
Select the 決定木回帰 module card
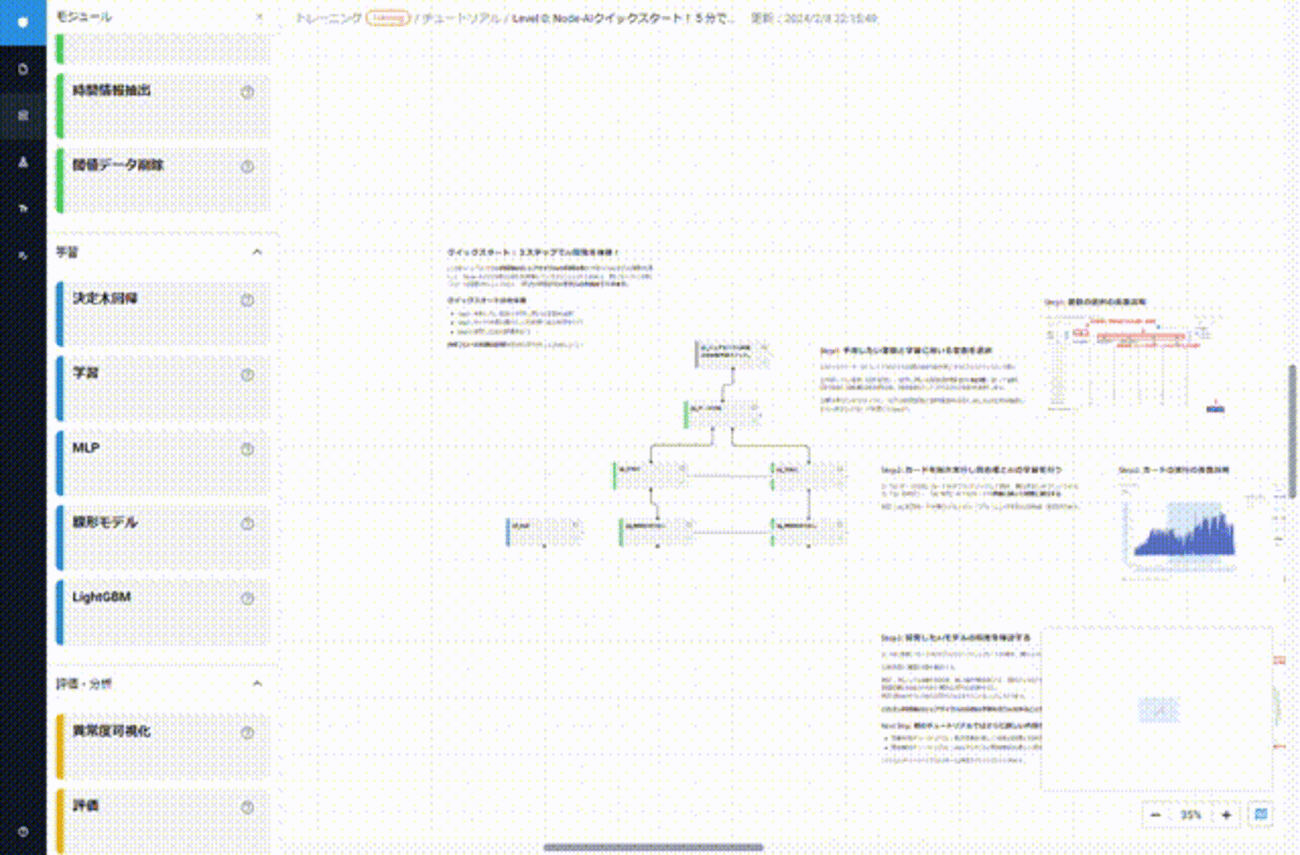(x=163, y=314)
